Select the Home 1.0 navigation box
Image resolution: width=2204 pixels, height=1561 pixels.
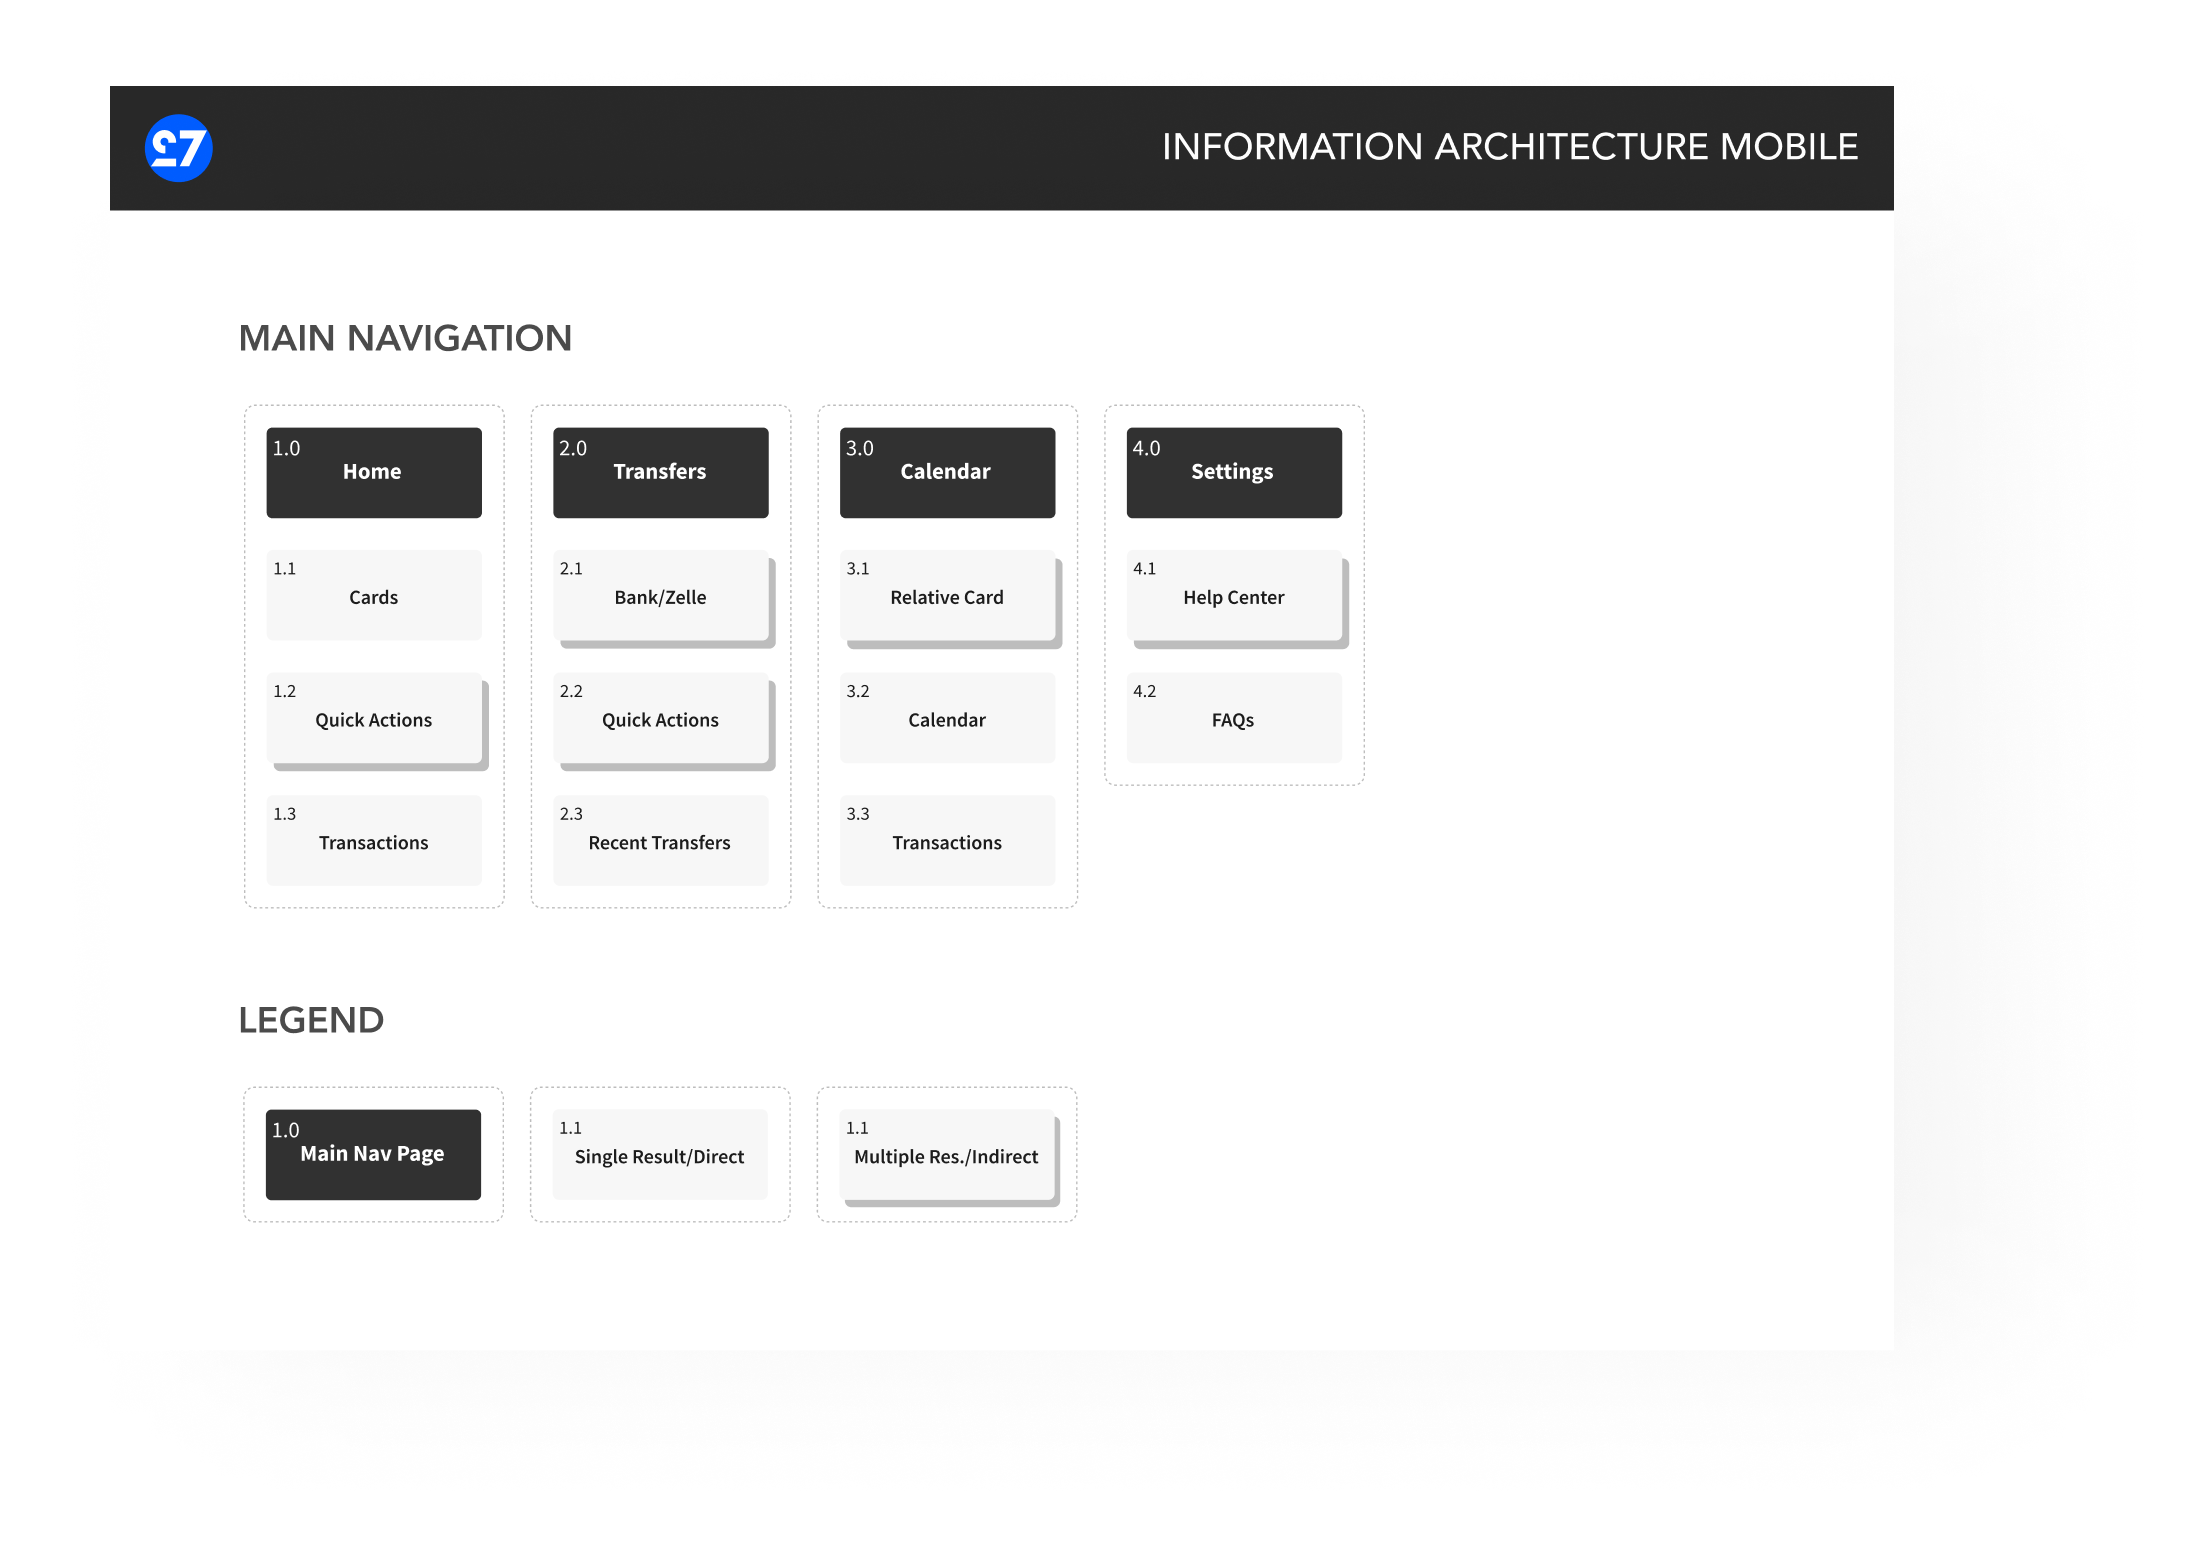pos(374,472)
